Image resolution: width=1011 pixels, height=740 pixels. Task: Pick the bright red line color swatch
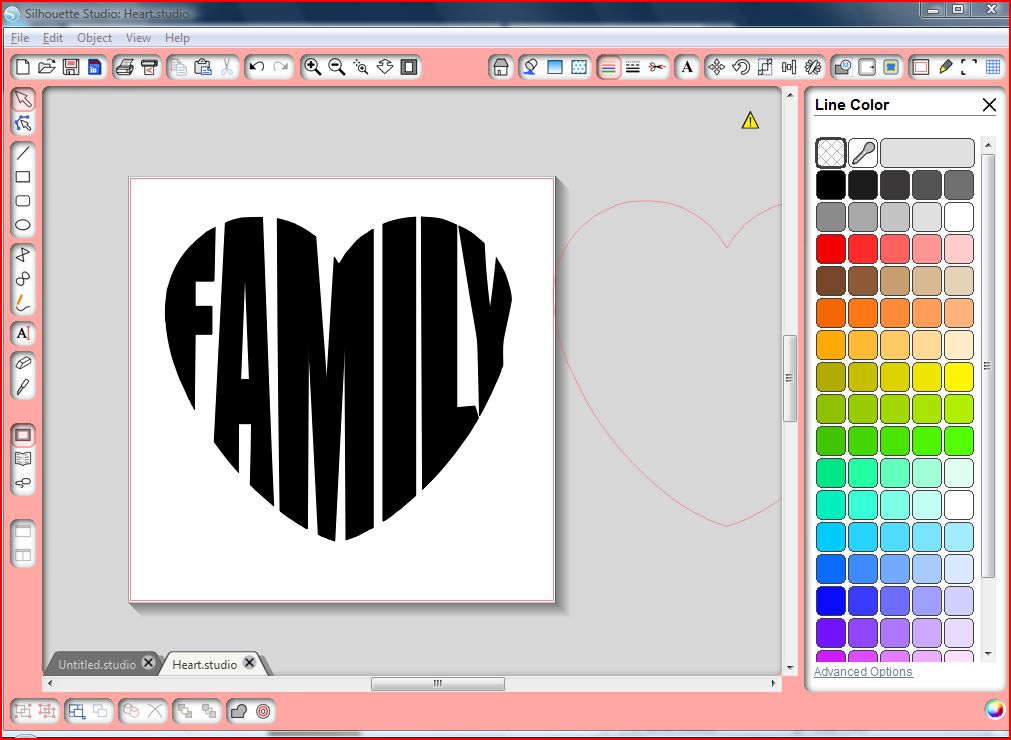coord(829,249)
